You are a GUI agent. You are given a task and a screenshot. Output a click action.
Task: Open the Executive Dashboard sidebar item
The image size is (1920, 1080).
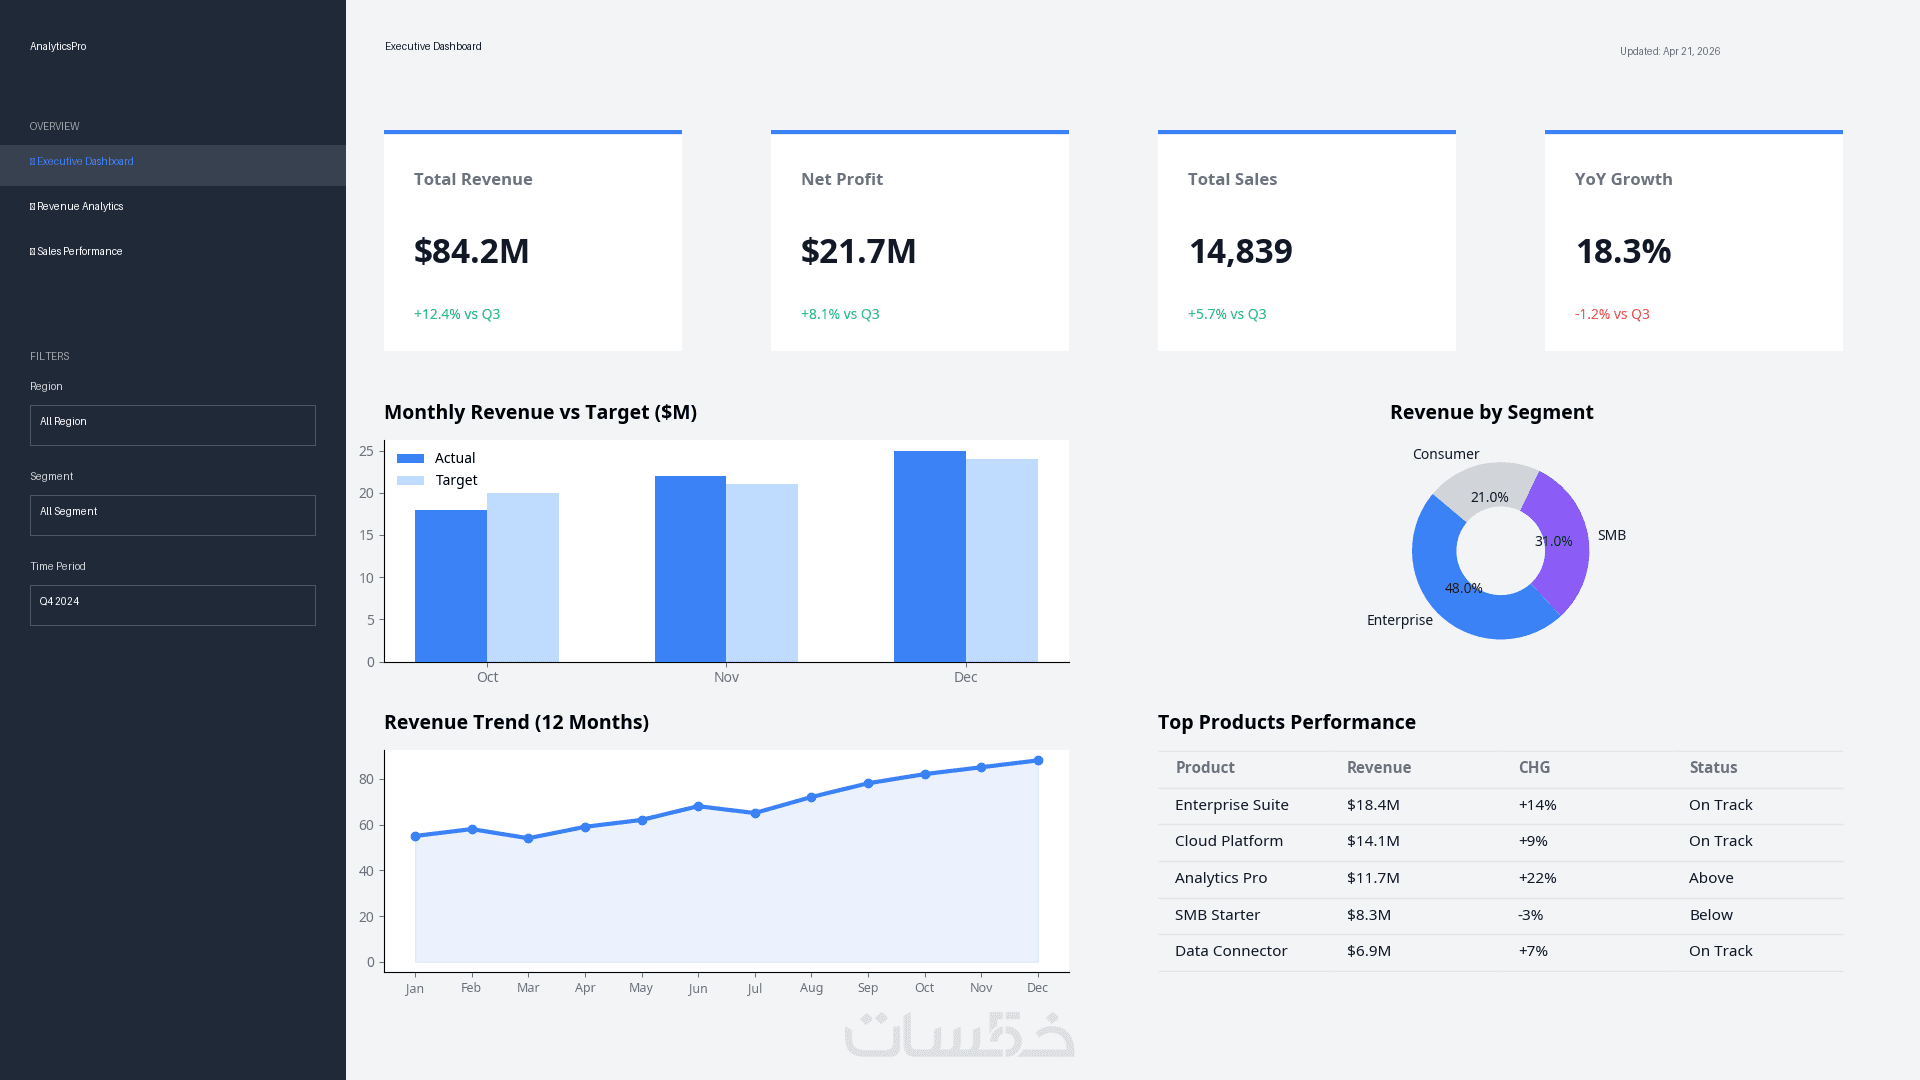[85, 162]
